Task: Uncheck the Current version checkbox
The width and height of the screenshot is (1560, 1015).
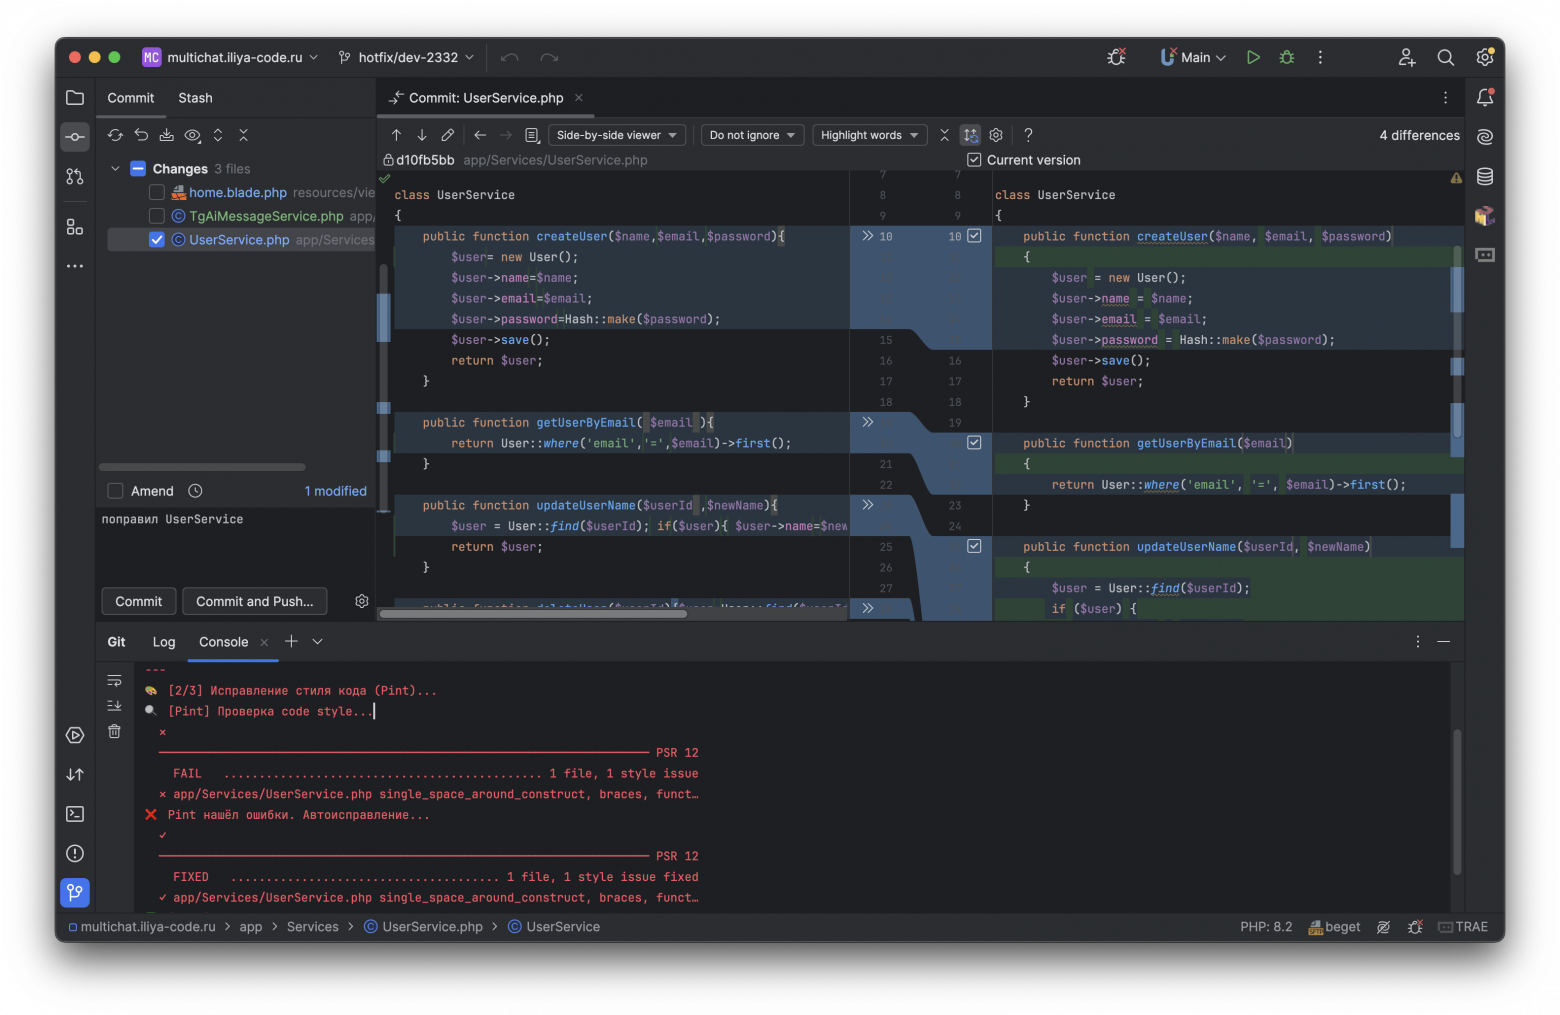Action: coord(974,160)
